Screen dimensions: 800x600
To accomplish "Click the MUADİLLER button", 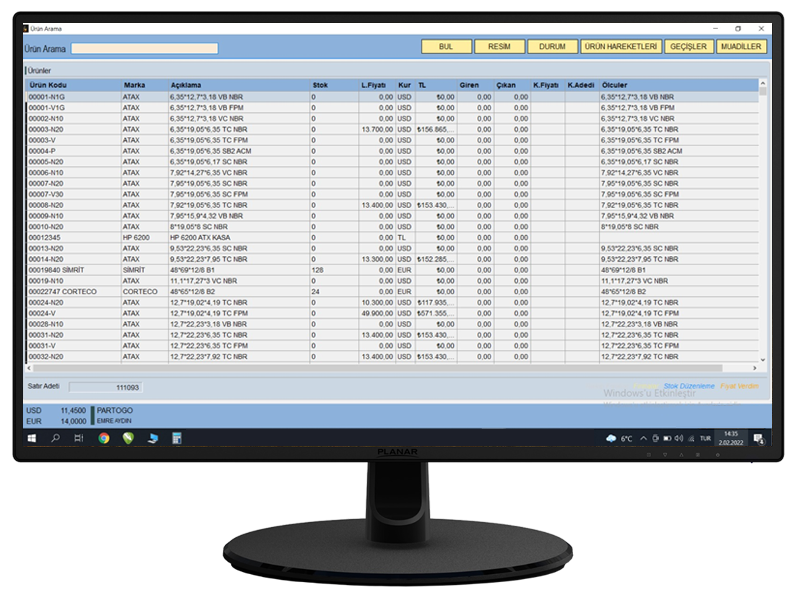I will click(741, 46).
